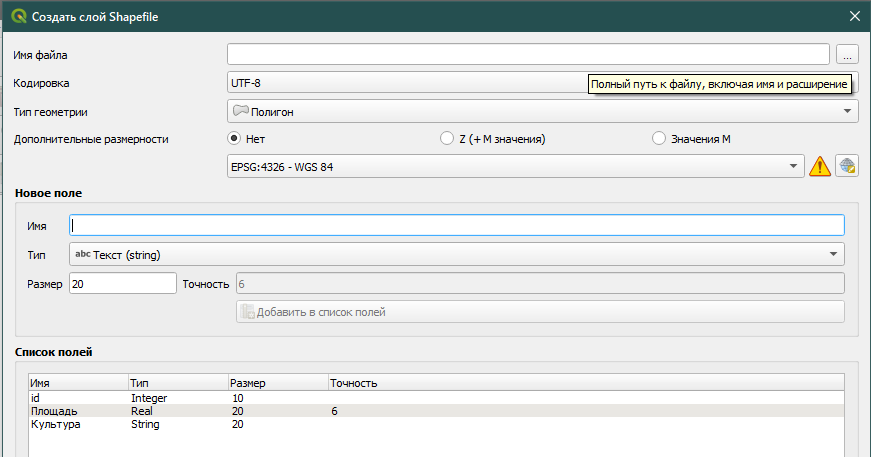Click into the 'Имя файла' text field

pyautogui.click(x=528, y=54)
